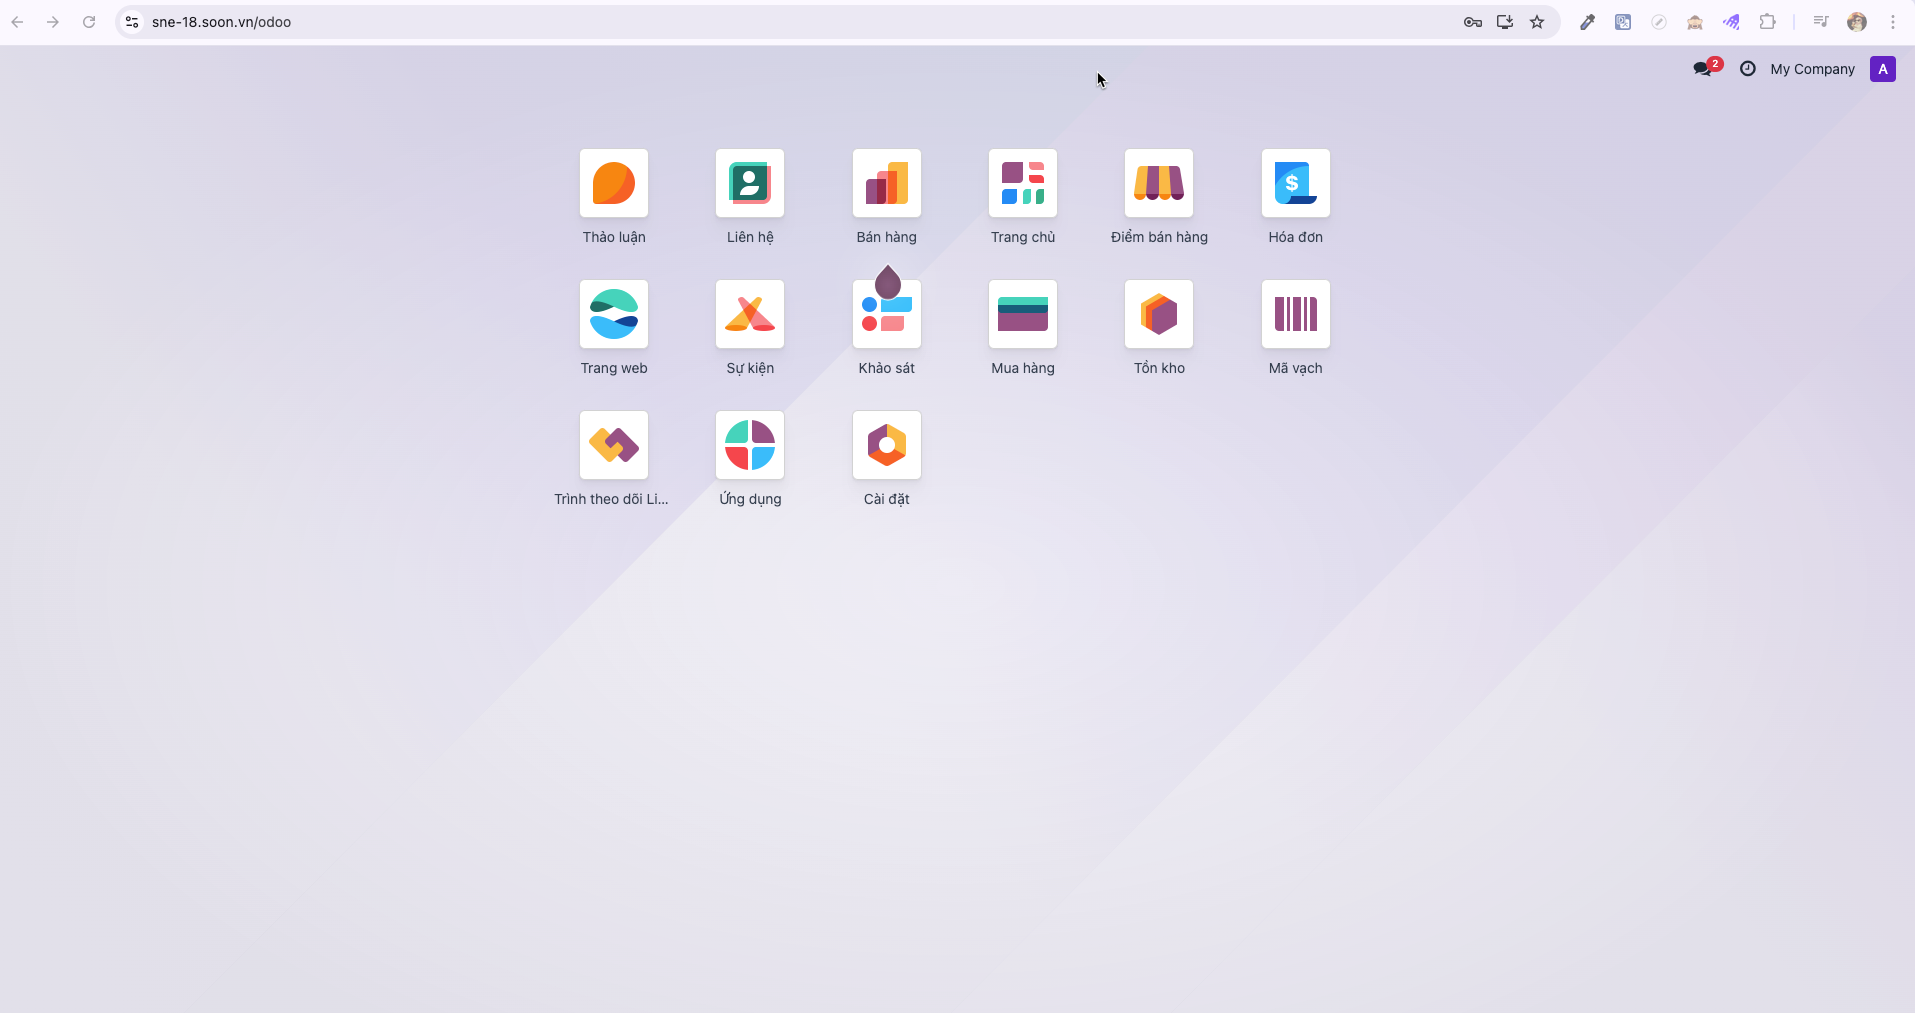Bookmark this page with the star

(x=1537, y=22)
